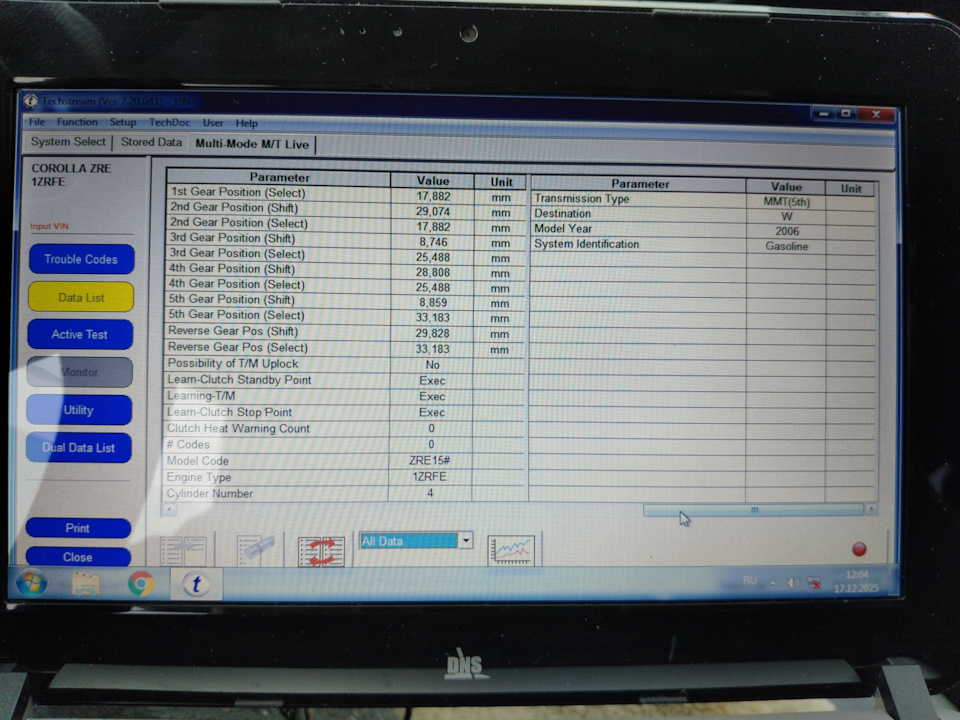
Task: Select the RU language indicator
Action: pos(749,580)
